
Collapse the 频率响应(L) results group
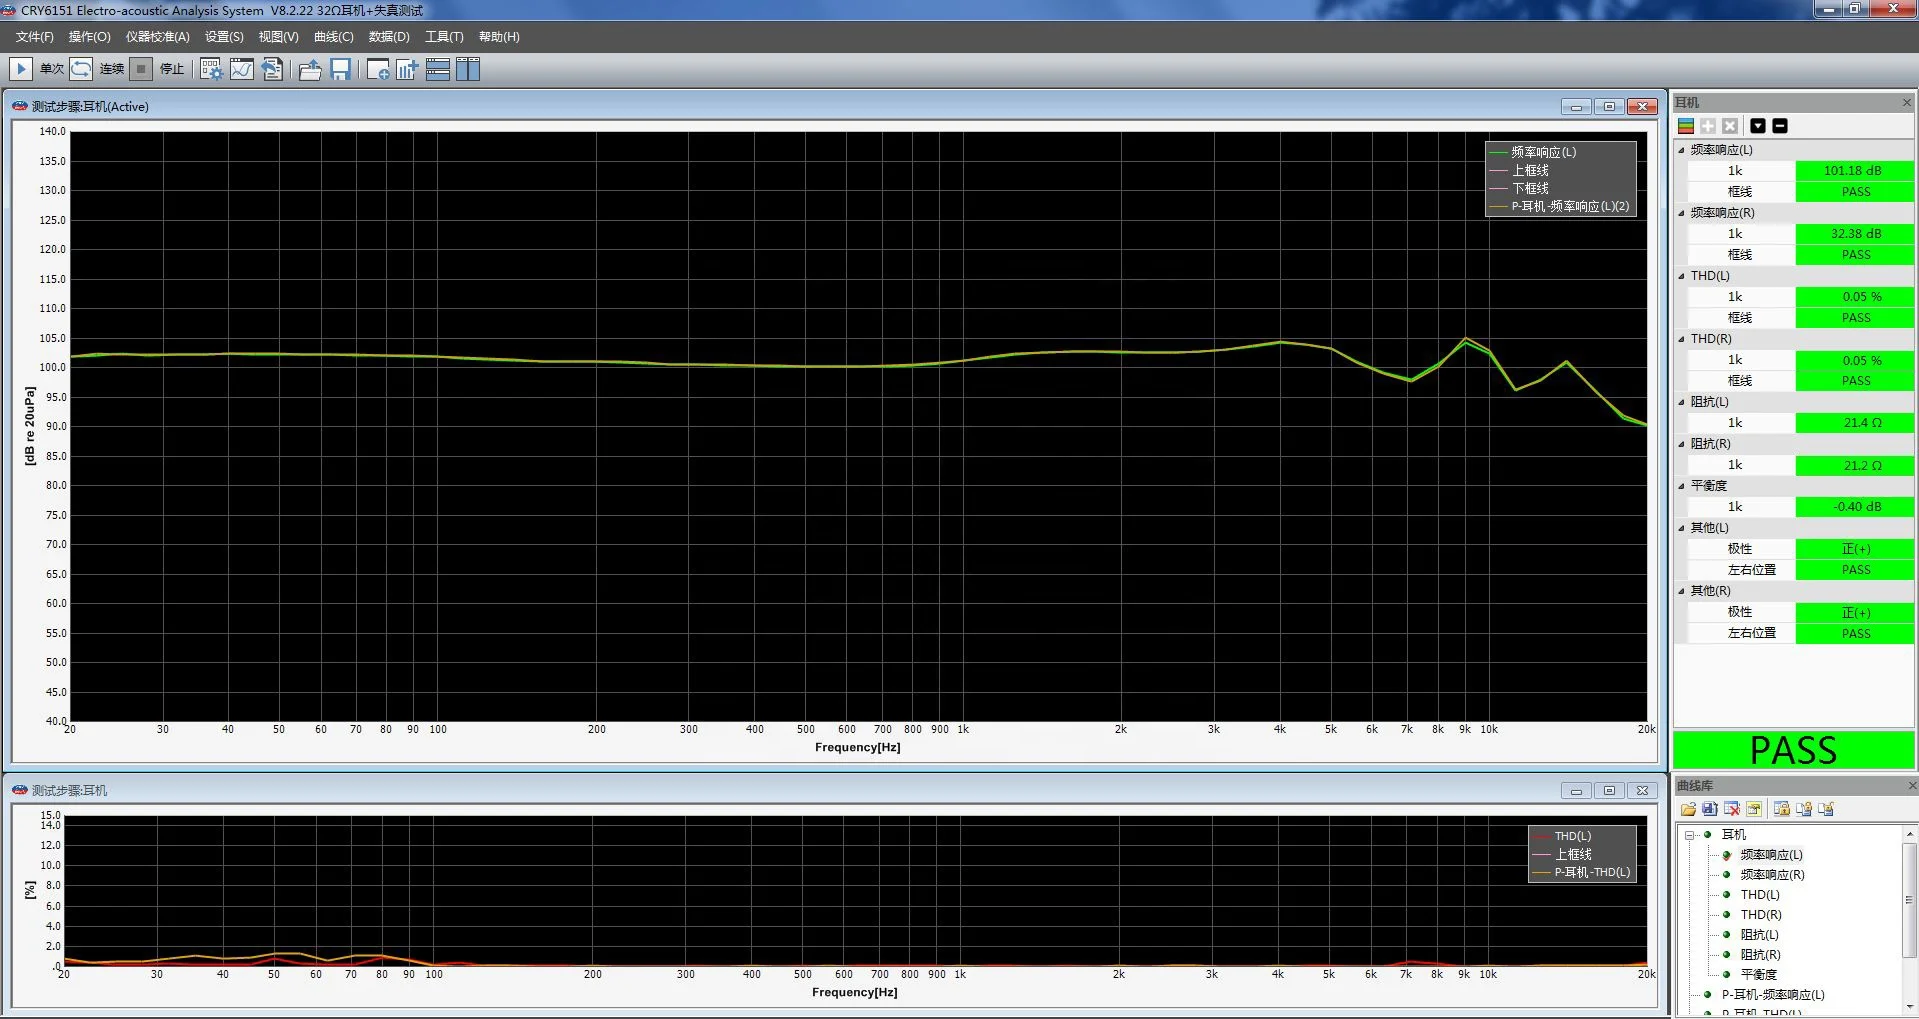coord(1681,150)
